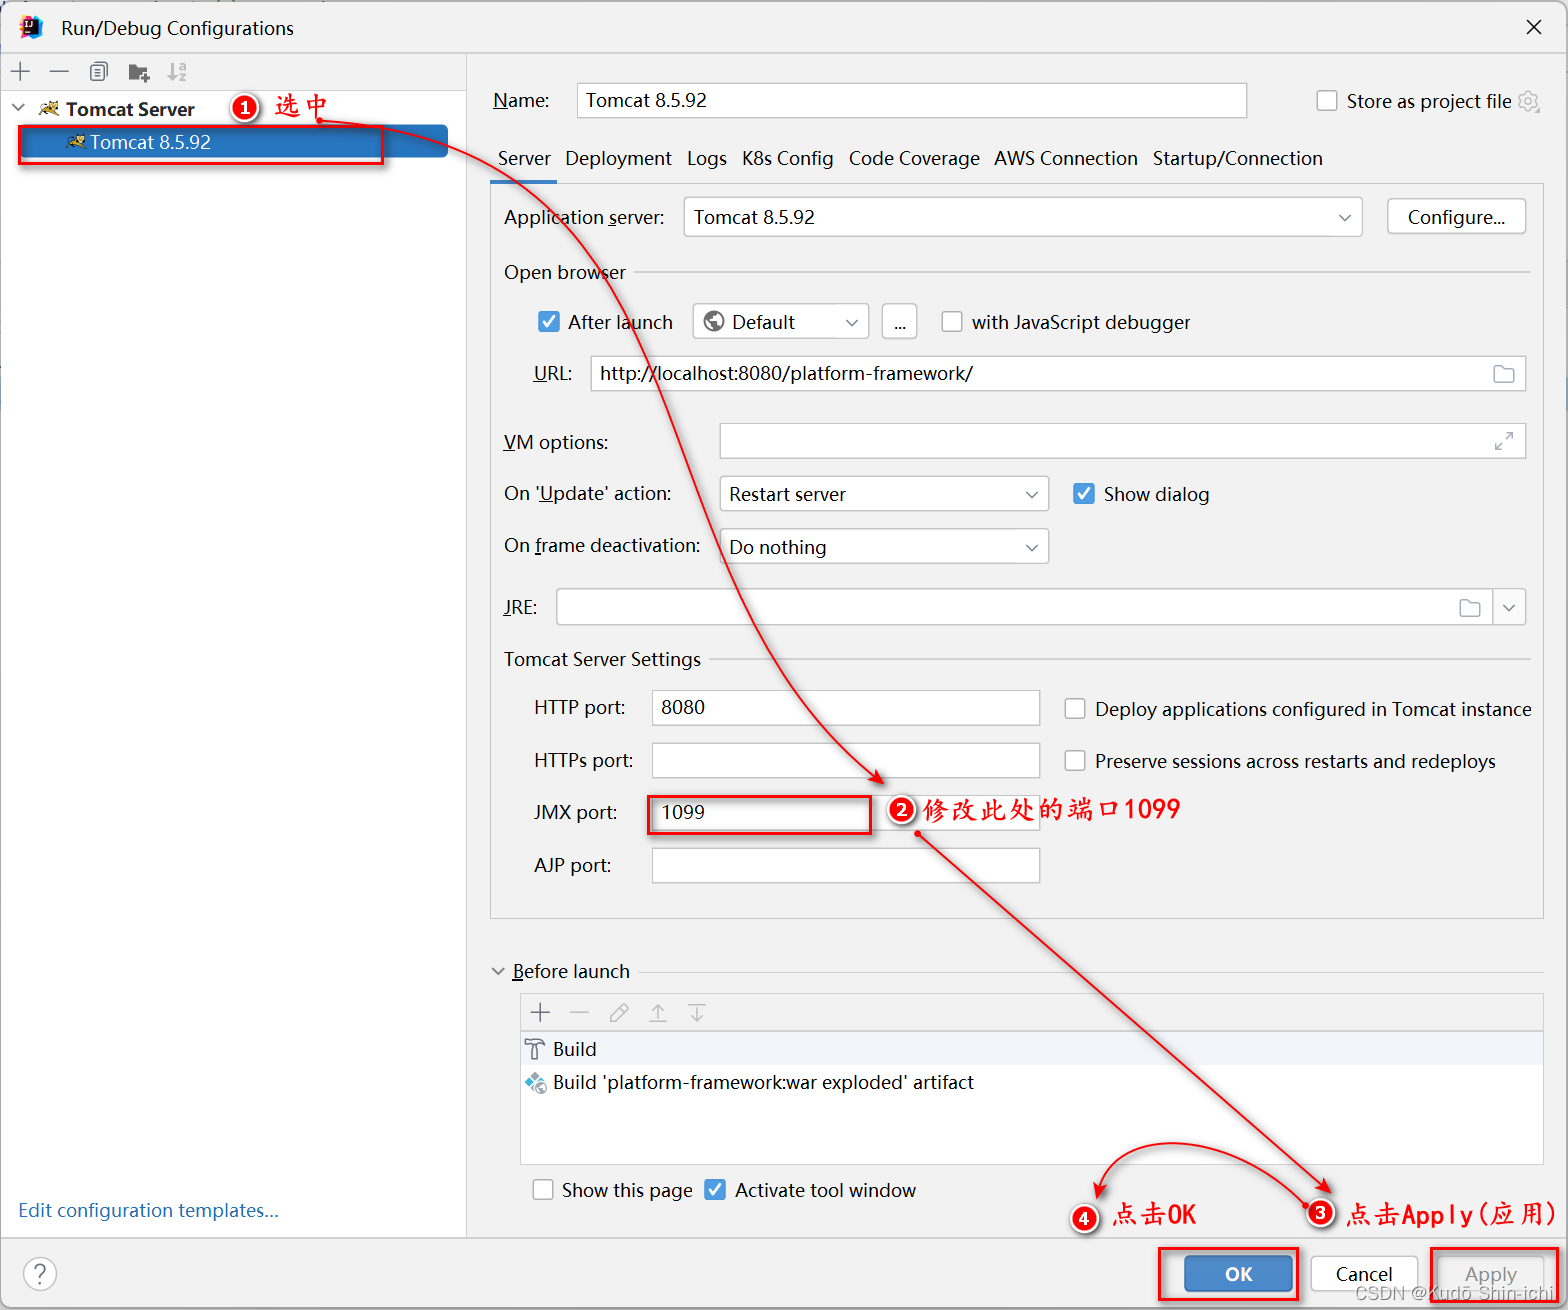
Task: Switch to the Server tab
Action: tap(524, 158)
